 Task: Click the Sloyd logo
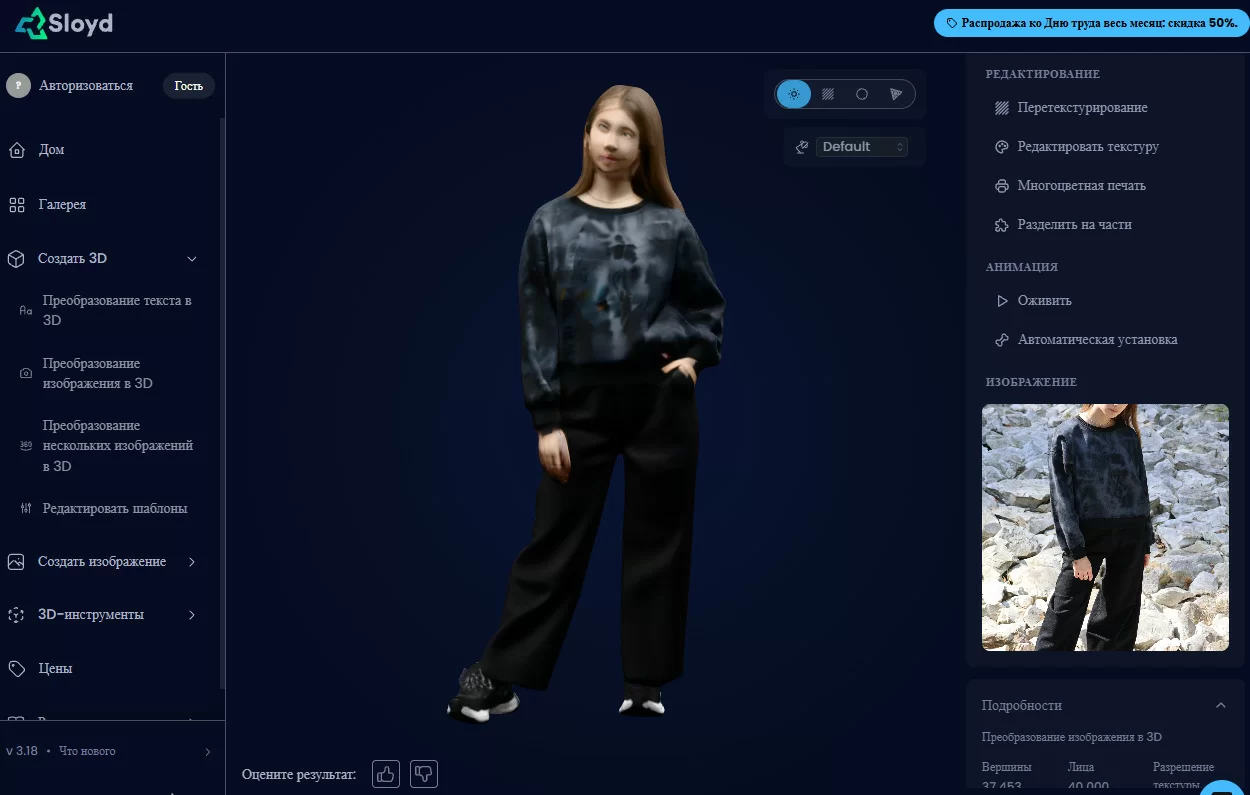point(64,23)
